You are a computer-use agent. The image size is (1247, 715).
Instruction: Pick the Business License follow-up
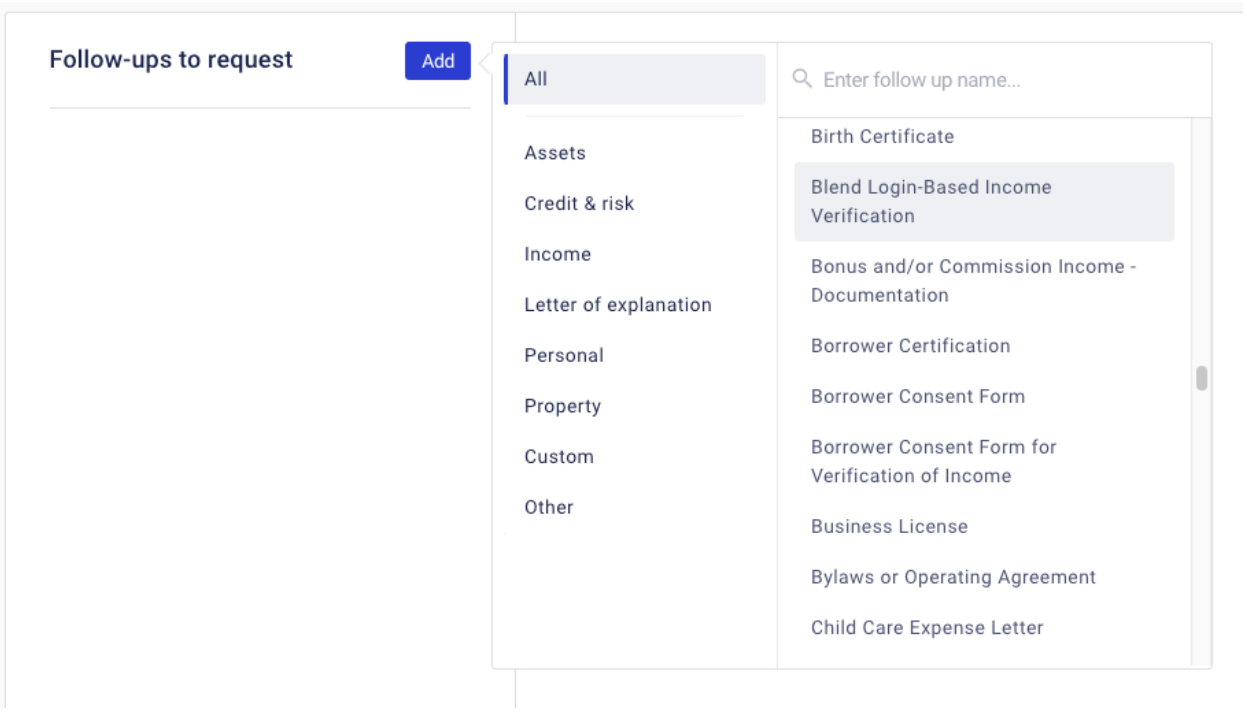(x=889, y=526)
